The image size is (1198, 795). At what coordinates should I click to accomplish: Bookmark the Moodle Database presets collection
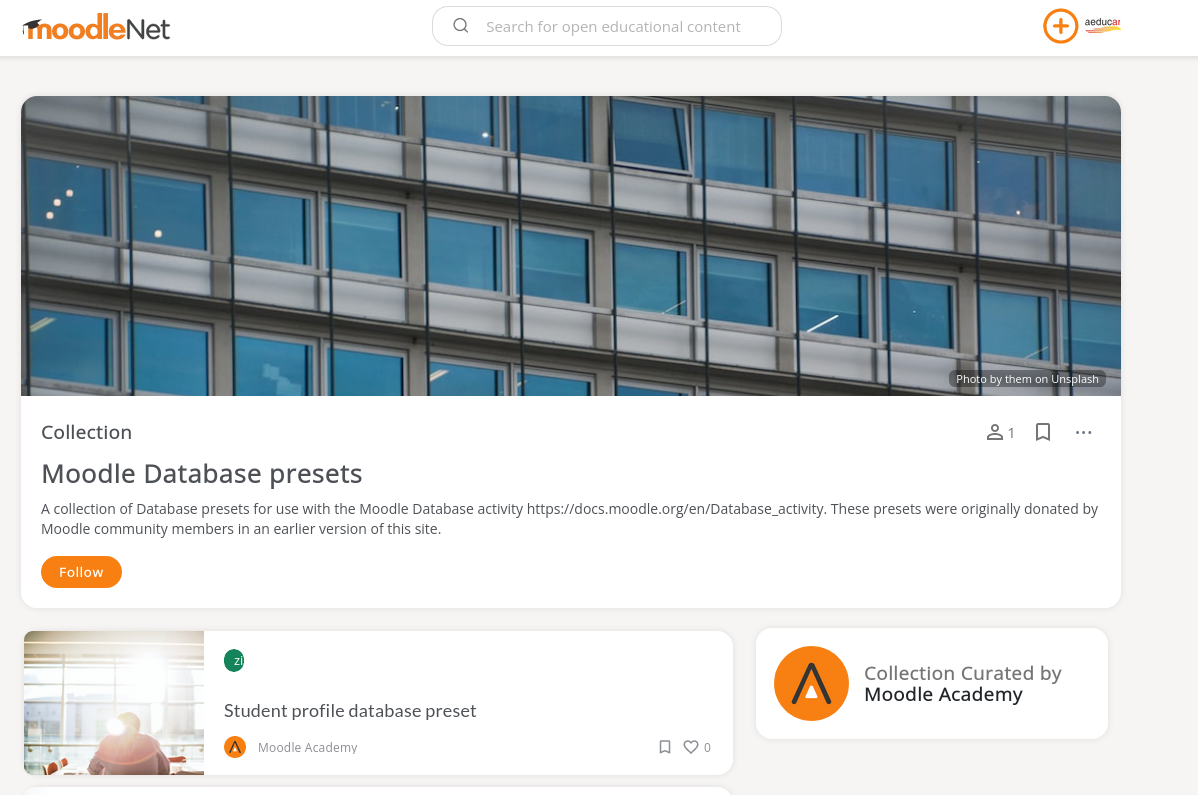[1042, 432]
